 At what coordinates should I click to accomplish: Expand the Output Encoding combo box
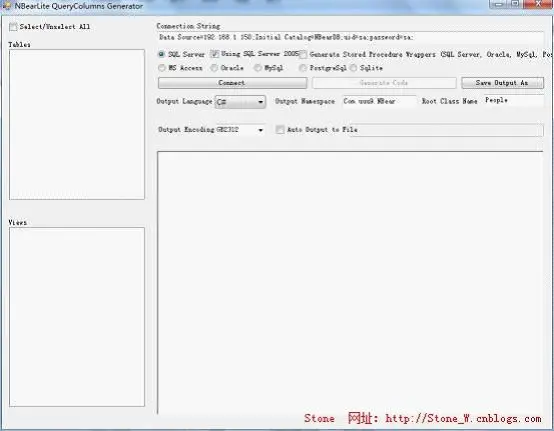pyautogui.click(x=240, y=130)
